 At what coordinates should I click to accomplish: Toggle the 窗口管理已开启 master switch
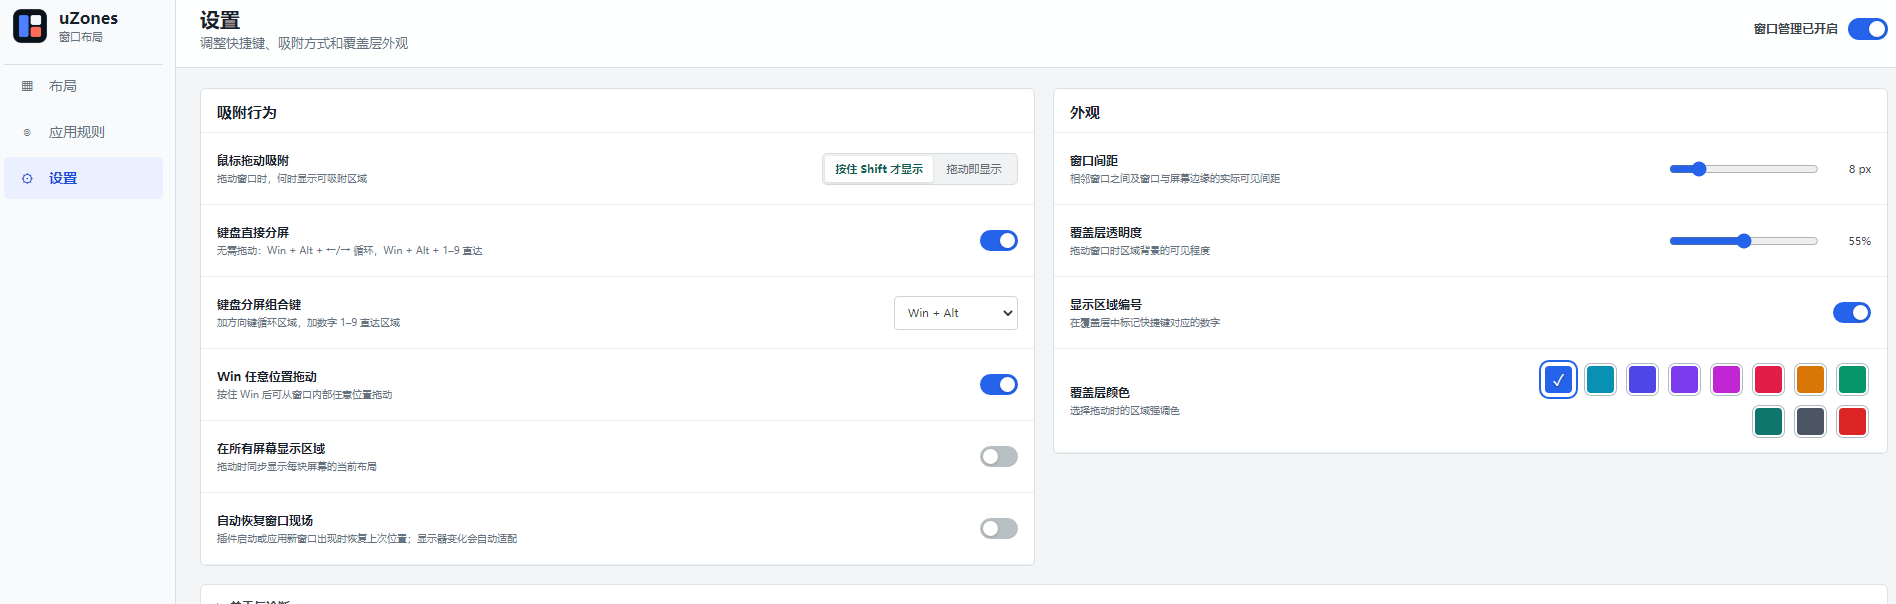point(1867,29)
